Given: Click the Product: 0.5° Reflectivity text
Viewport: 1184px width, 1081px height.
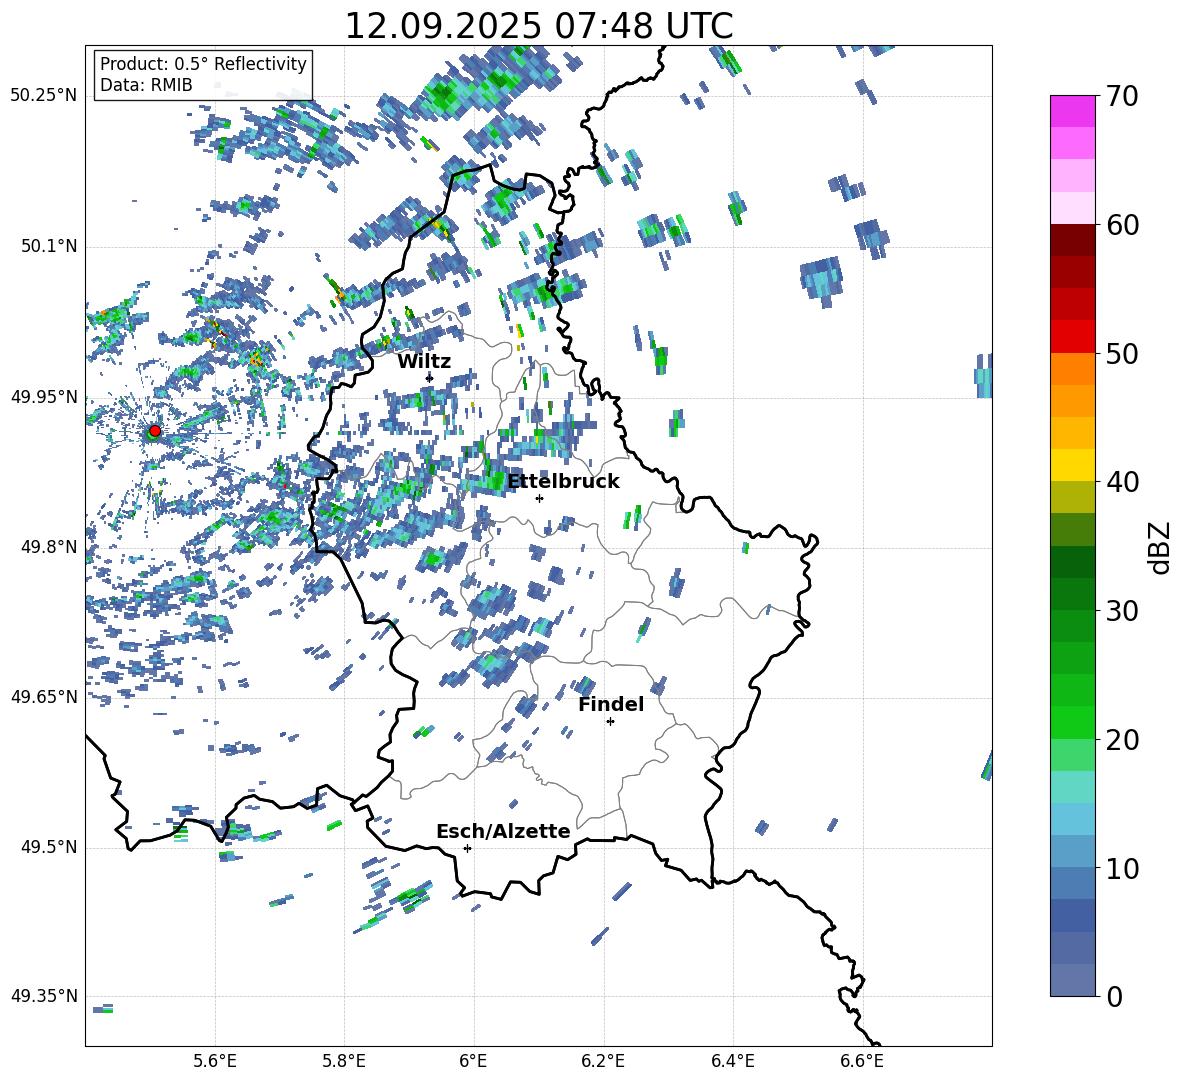Looking at the screenshot, I should click(203, 63).
